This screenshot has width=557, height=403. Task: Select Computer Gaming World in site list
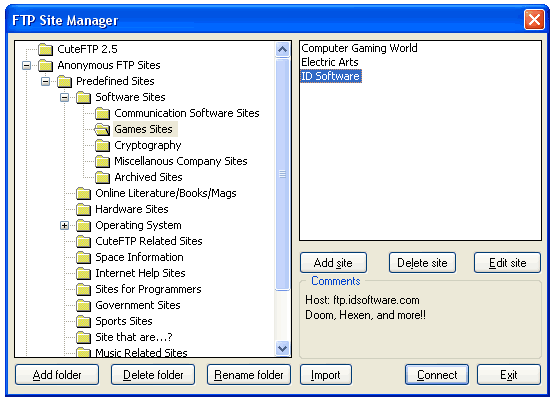pyautogui.click(x=359, y=48)
